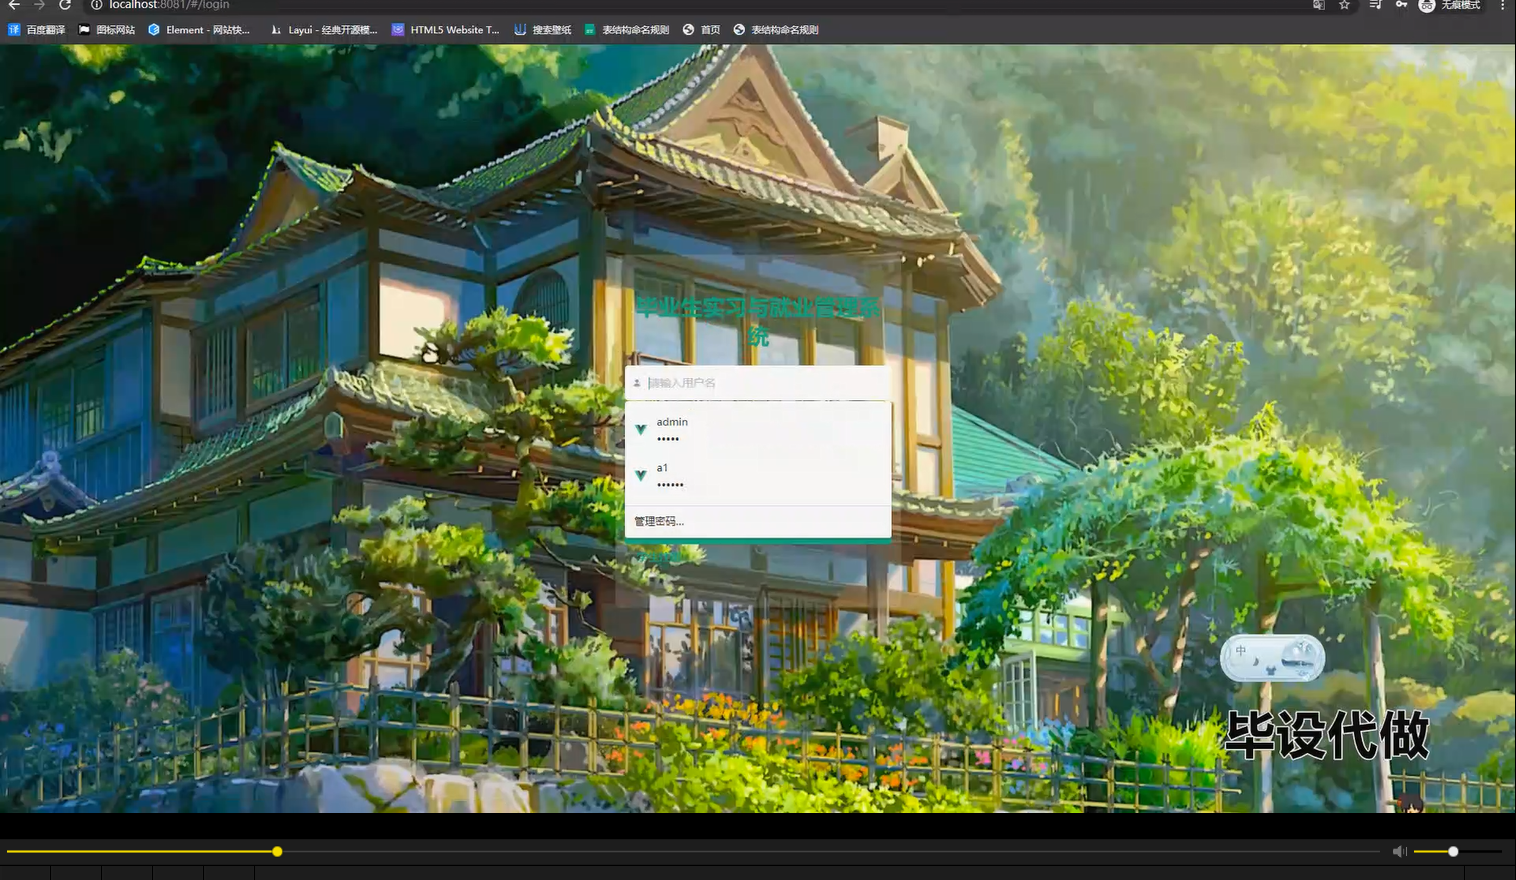This screenshot has height=880, width=1516.
Task: Open the browser three-dot menu
Action: click(x=1504, y=6)
